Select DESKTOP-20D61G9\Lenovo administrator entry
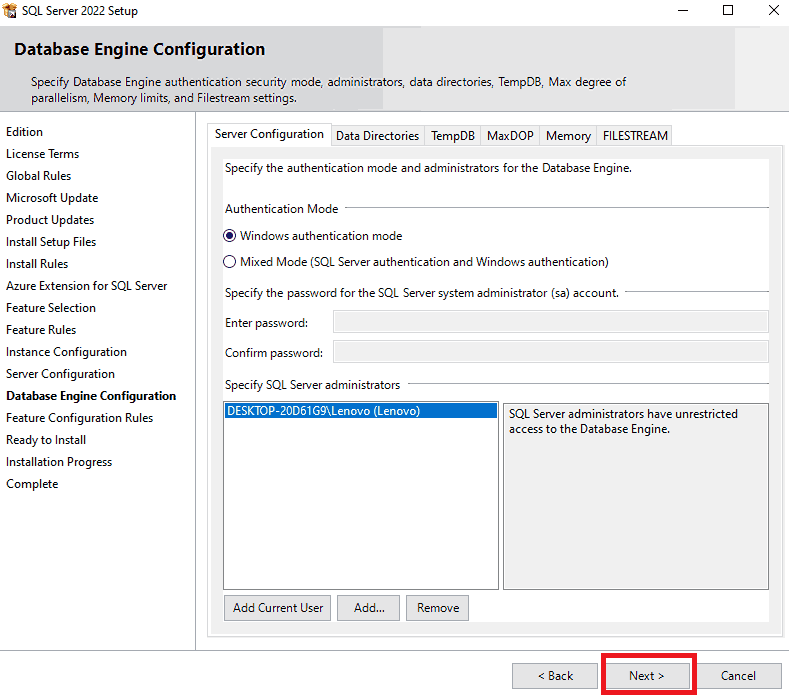Screen dimensions: 789x696 click(x=323, y=411)
